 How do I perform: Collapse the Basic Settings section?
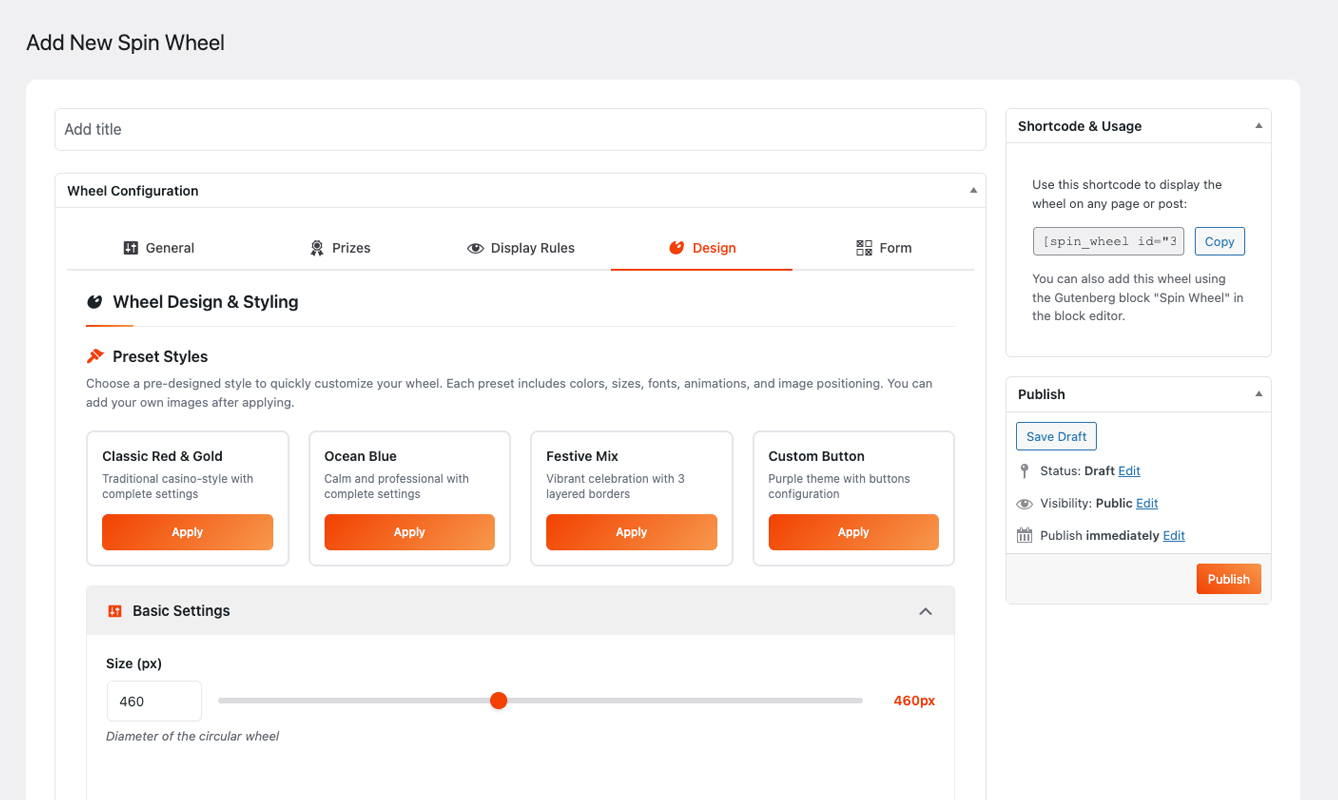[925, 610]
